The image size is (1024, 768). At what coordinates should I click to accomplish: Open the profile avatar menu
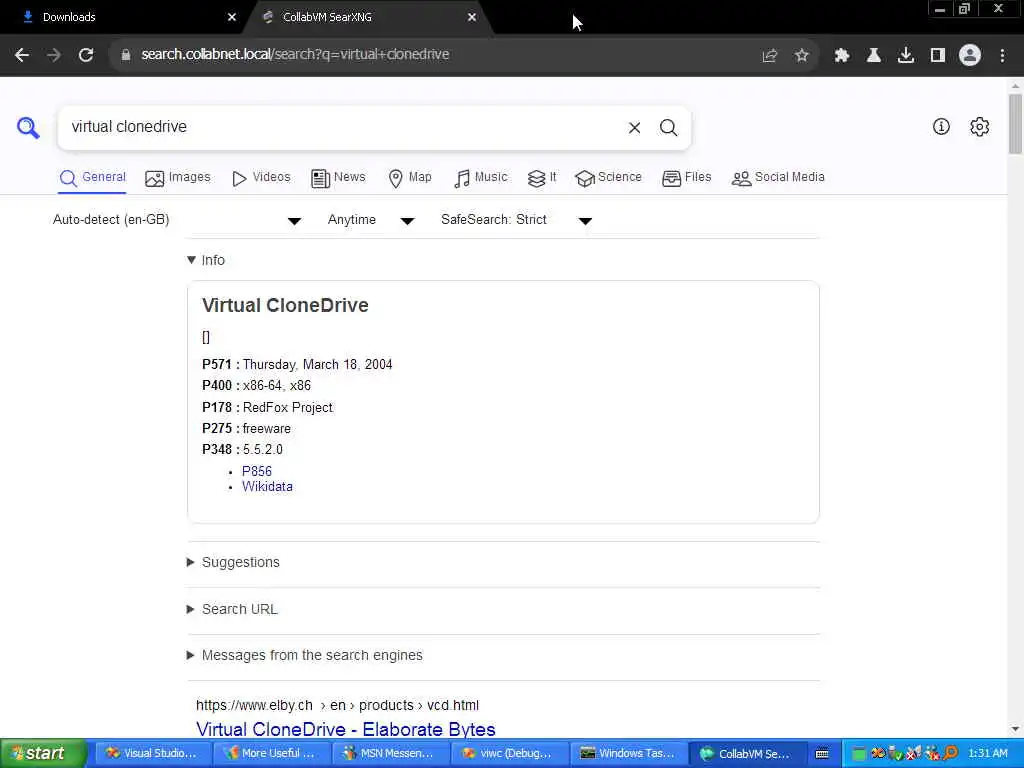[x=970, y=56]
